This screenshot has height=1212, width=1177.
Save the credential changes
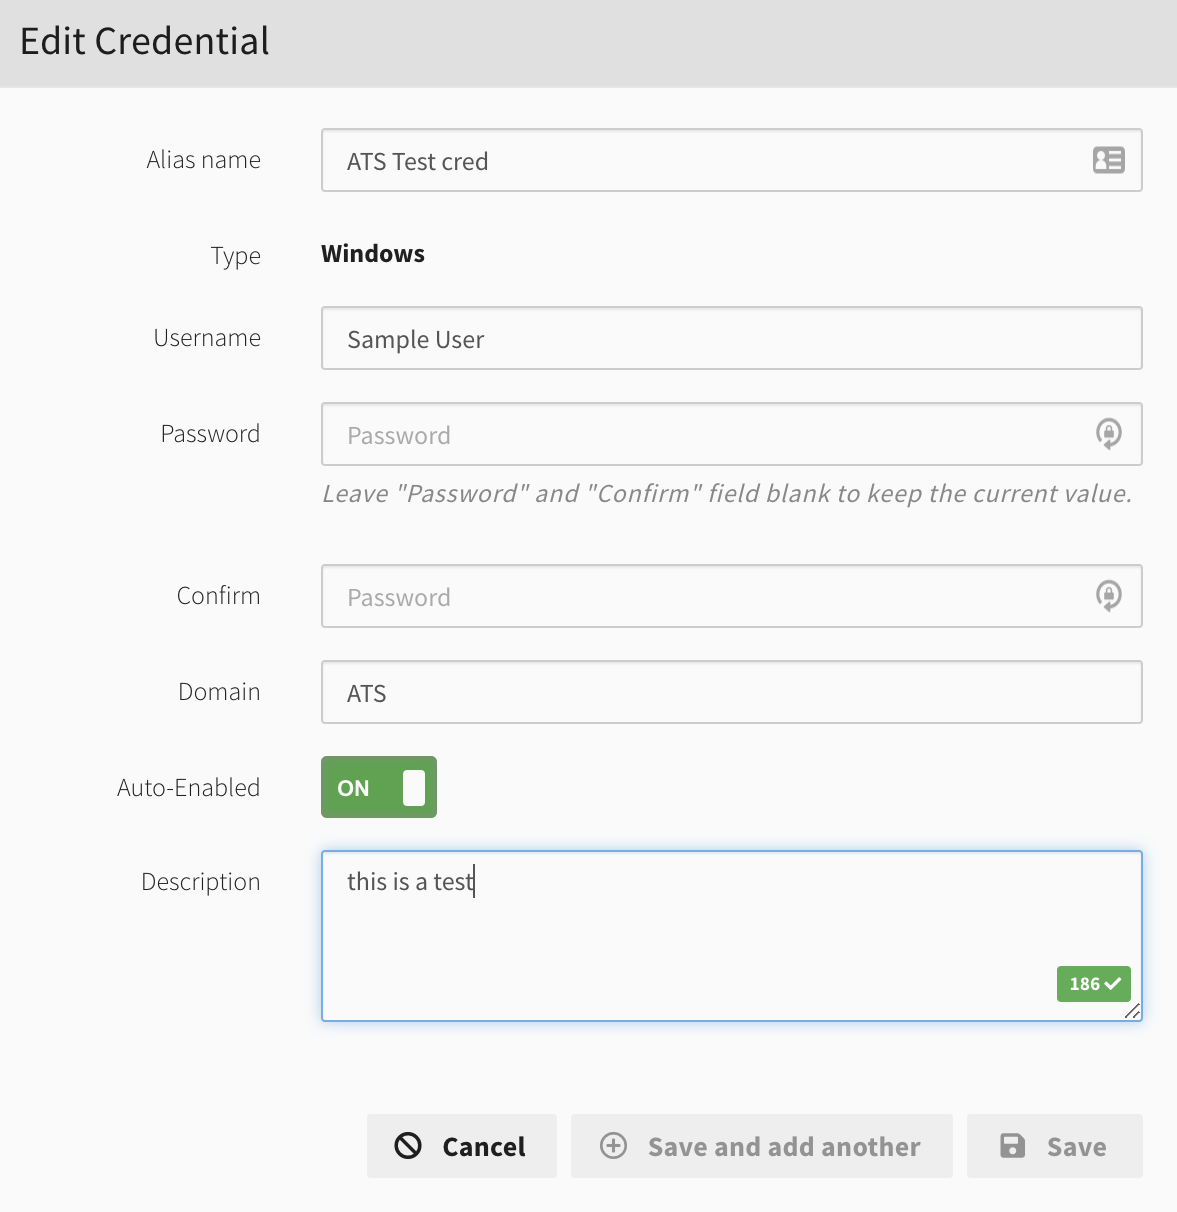click(x=1054, y=1146)
